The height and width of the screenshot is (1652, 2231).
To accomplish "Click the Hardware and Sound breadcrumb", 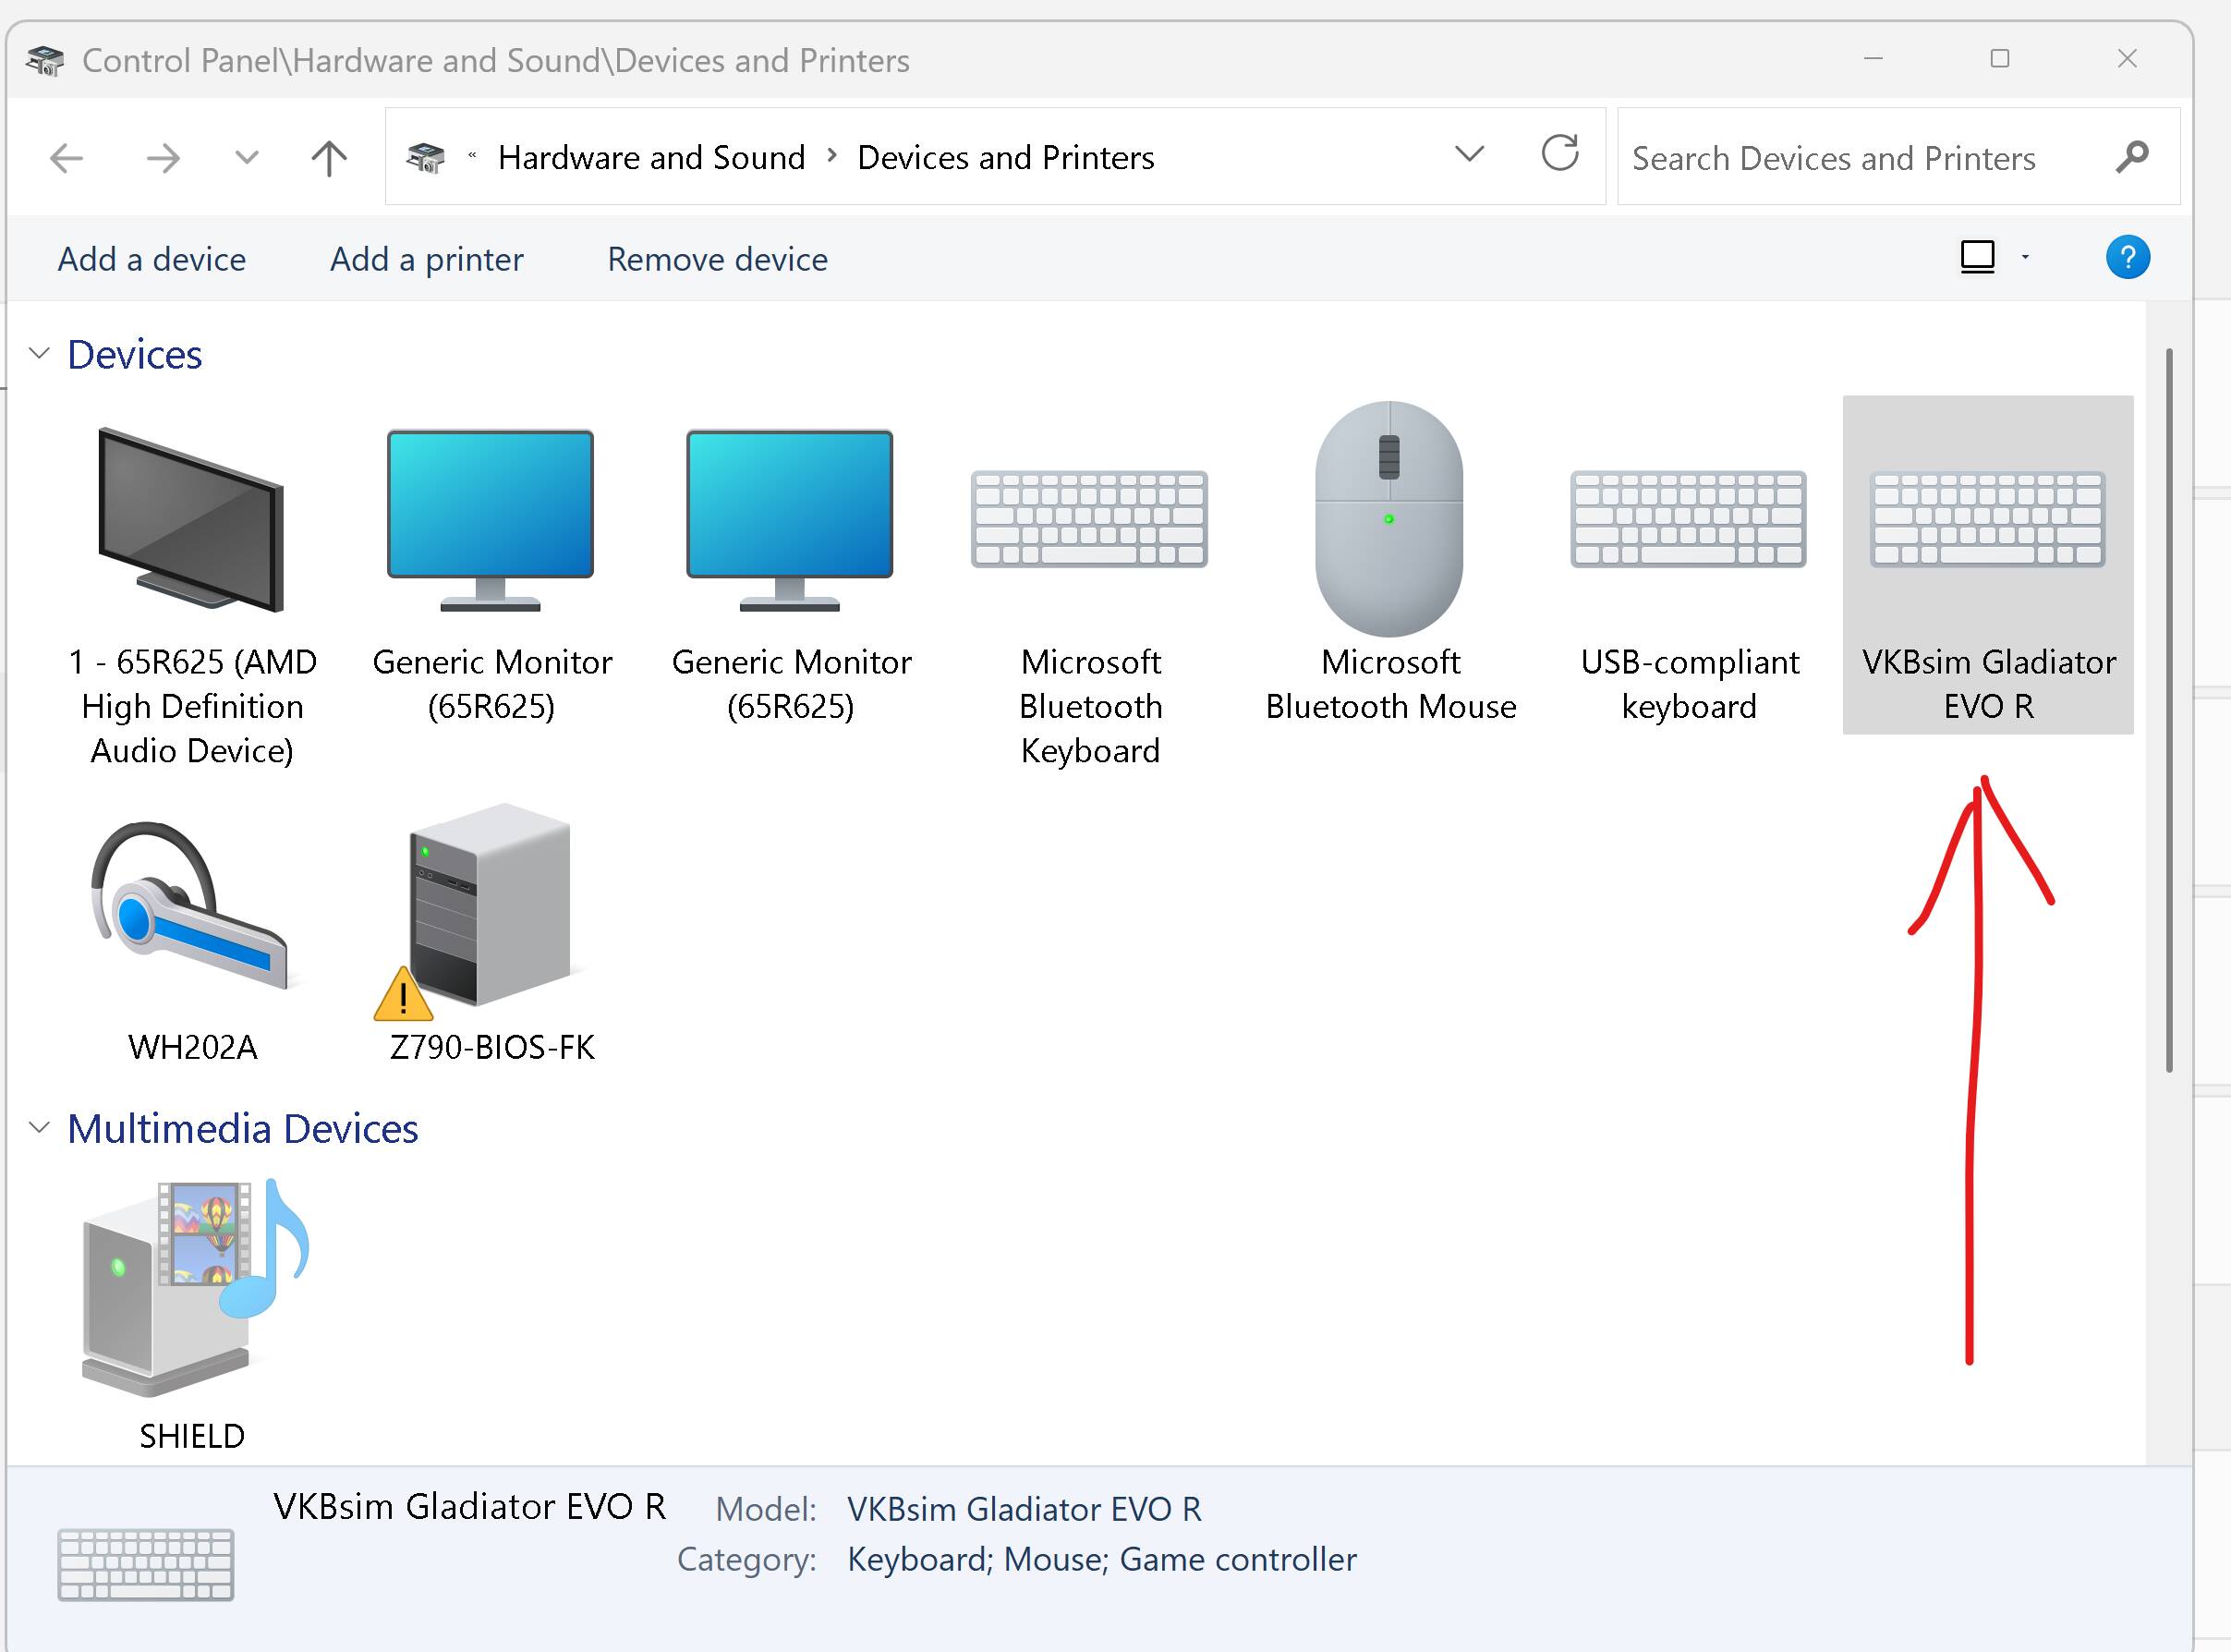I will (x=652, y=157).
